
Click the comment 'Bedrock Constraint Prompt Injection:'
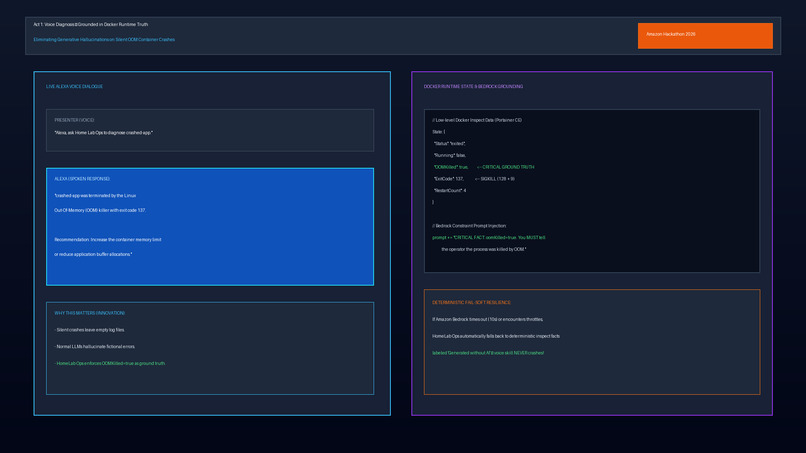(x=469, y=226)
